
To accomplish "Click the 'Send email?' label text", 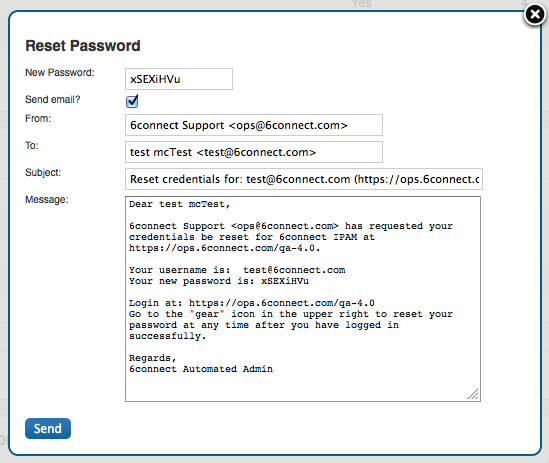I will 53,99.
